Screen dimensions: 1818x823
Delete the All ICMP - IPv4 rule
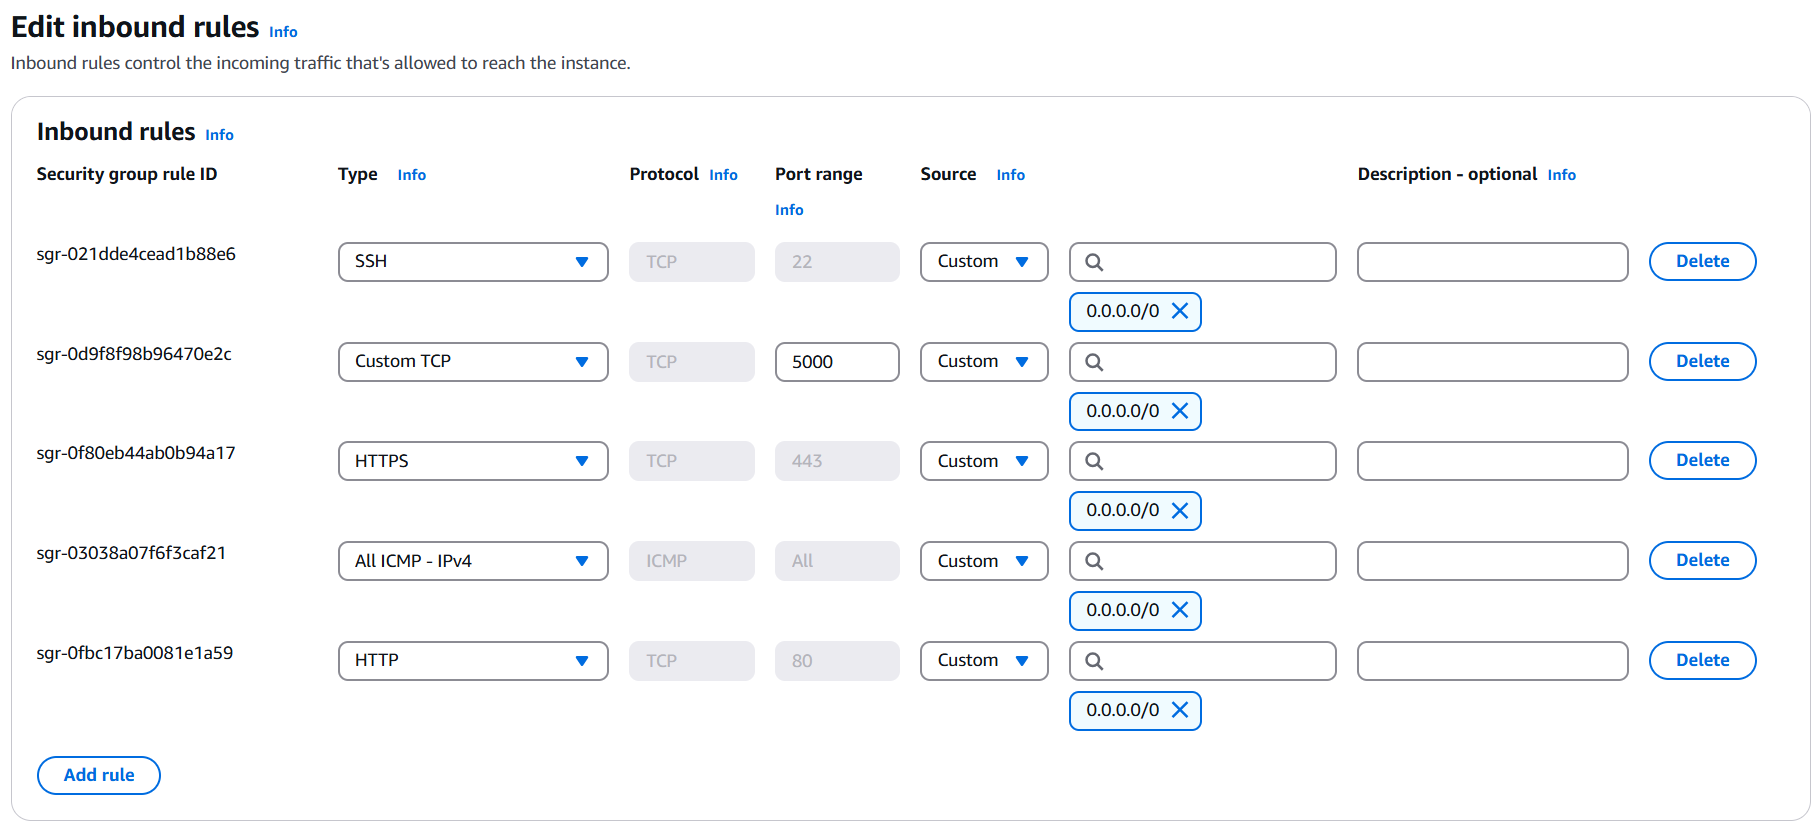point(1702,560)
